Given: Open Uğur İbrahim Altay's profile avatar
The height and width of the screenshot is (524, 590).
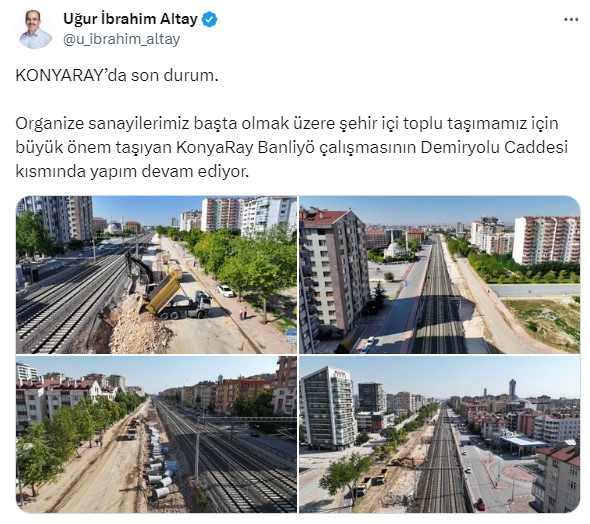Looking at the screenshot, I should click(x=35, y=29).
